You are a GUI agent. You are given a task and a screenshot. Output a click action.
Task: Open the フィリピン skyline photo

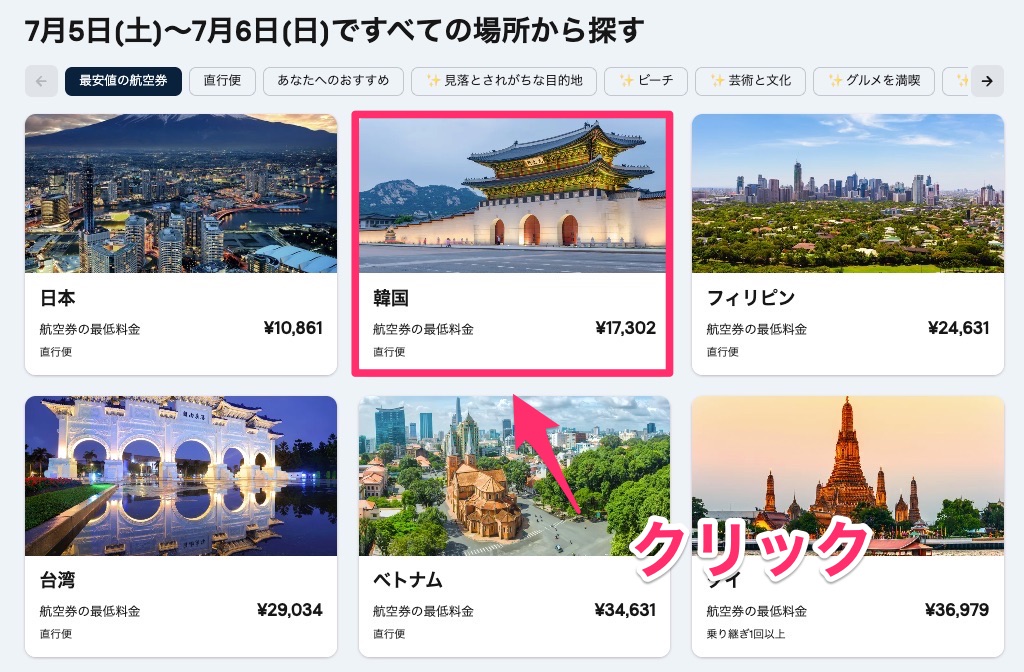click(x=848, y=193)
